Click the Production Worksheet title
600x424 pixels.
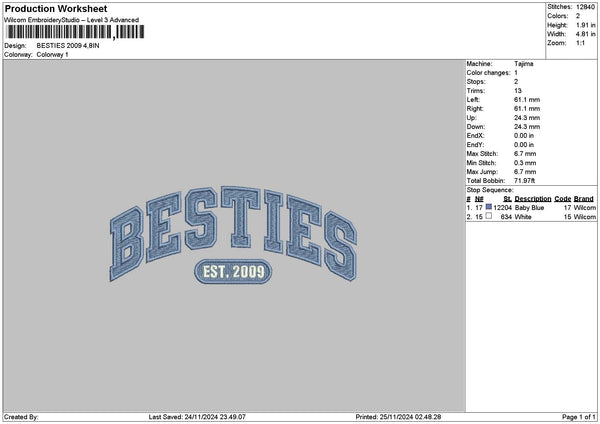click(x=56, y=8)
